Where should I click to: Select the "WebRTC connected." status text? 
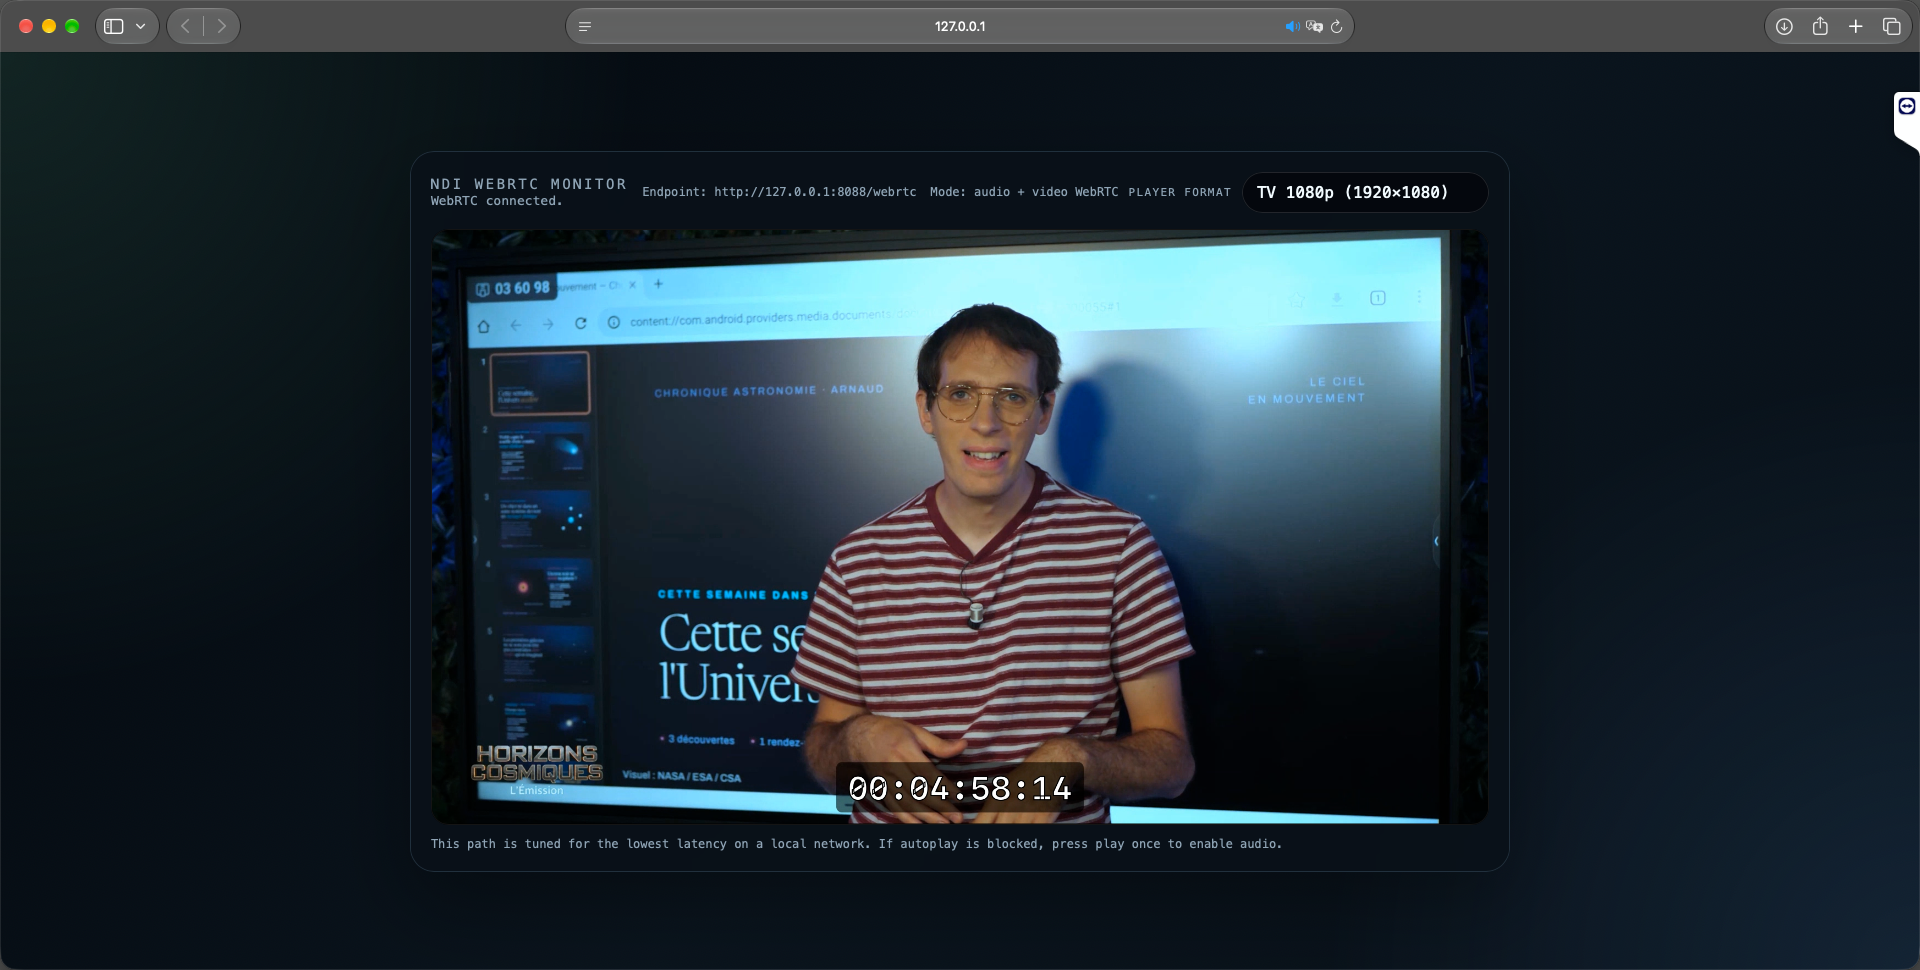pyautogui.click(x=497, y=201)
